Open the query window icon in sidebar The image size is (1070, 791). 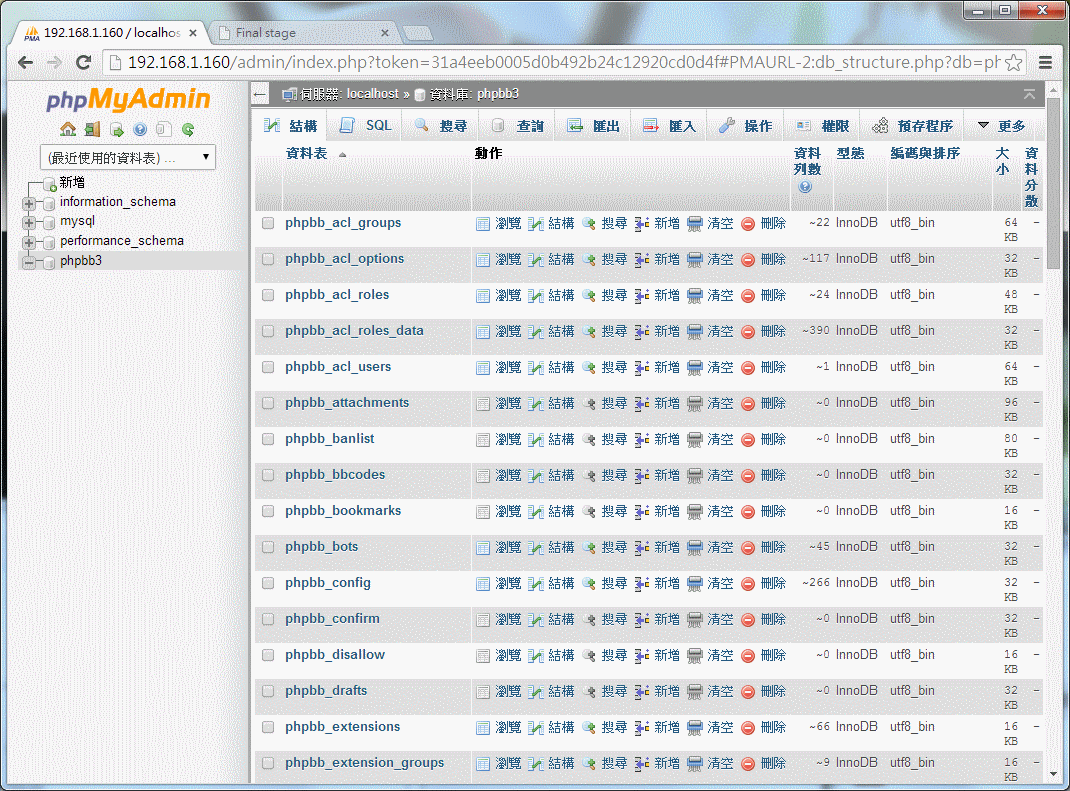tap(117, 129)
